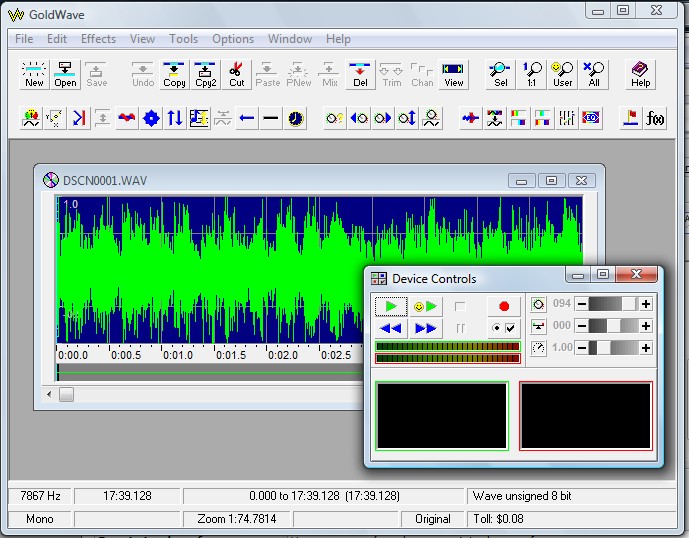This screenshot has width=689, height=538.
Task: Click the User zoom button
Action: tap(563, 74)
